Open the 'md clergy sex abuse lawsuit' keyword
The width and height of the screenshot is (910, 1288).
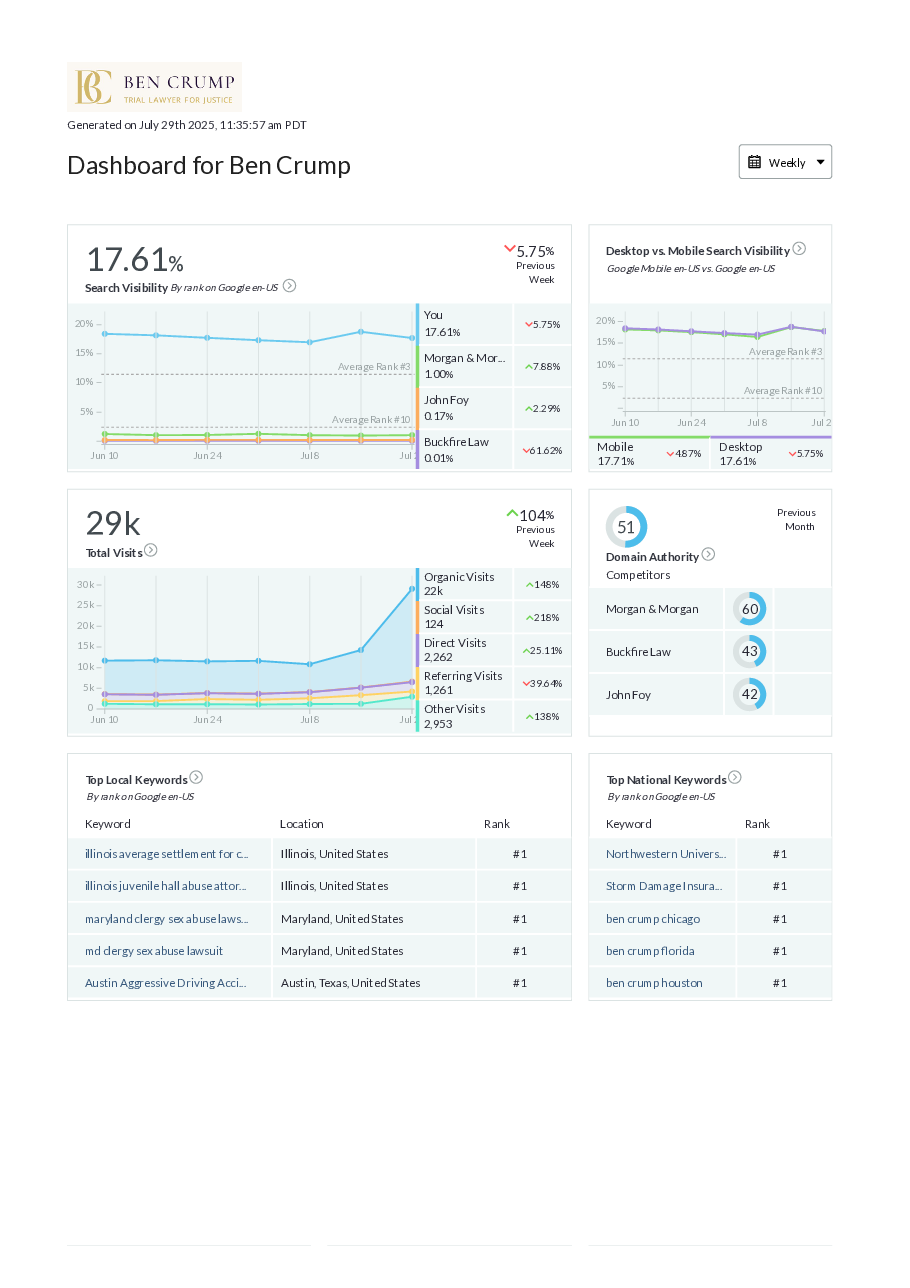pyautogui.click(x=154, y=951)
